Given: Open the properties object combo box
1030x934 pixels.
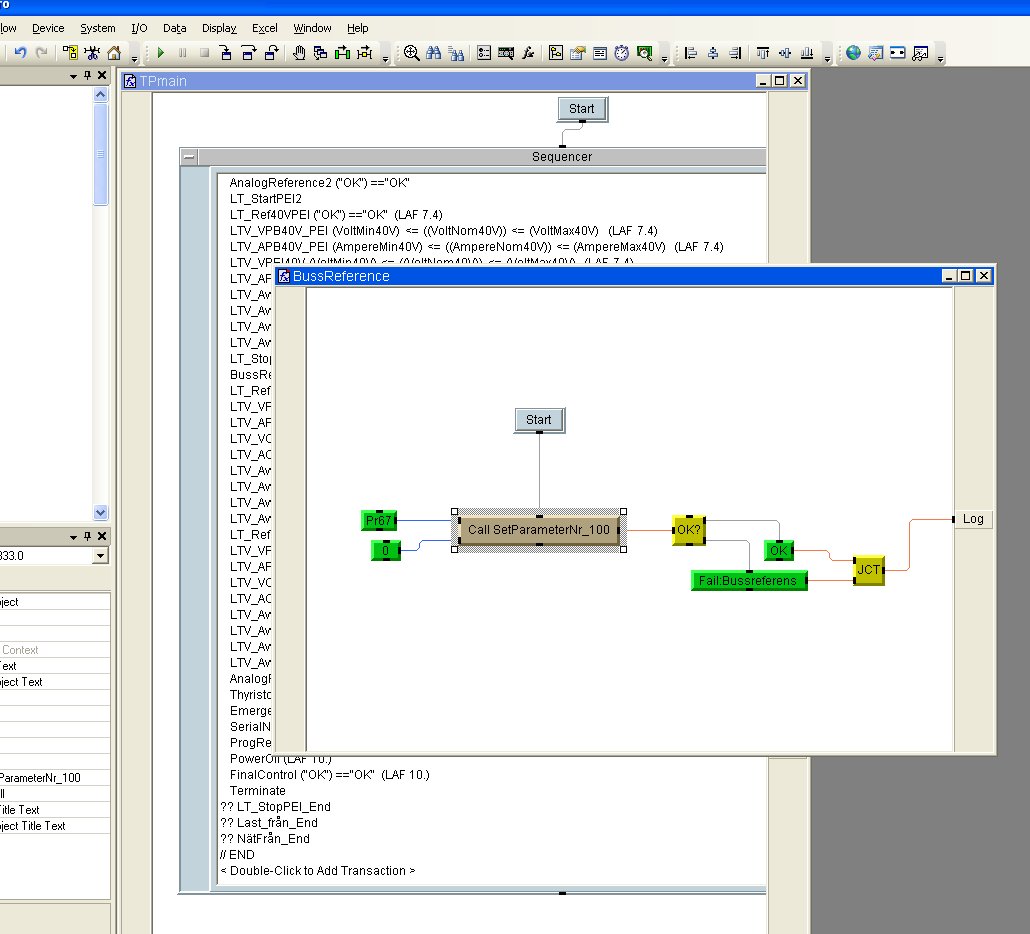Looking at the screenshot, I should [100, 556].
